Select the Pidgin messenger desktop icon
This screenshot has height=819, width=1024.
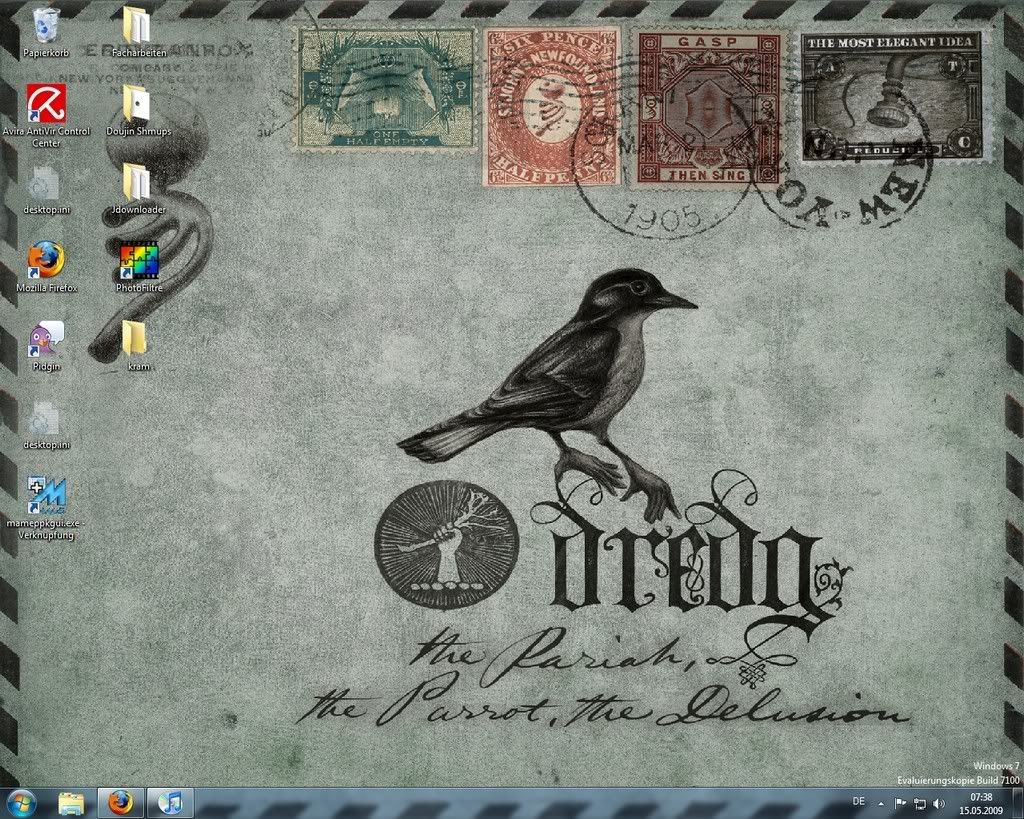46,339
